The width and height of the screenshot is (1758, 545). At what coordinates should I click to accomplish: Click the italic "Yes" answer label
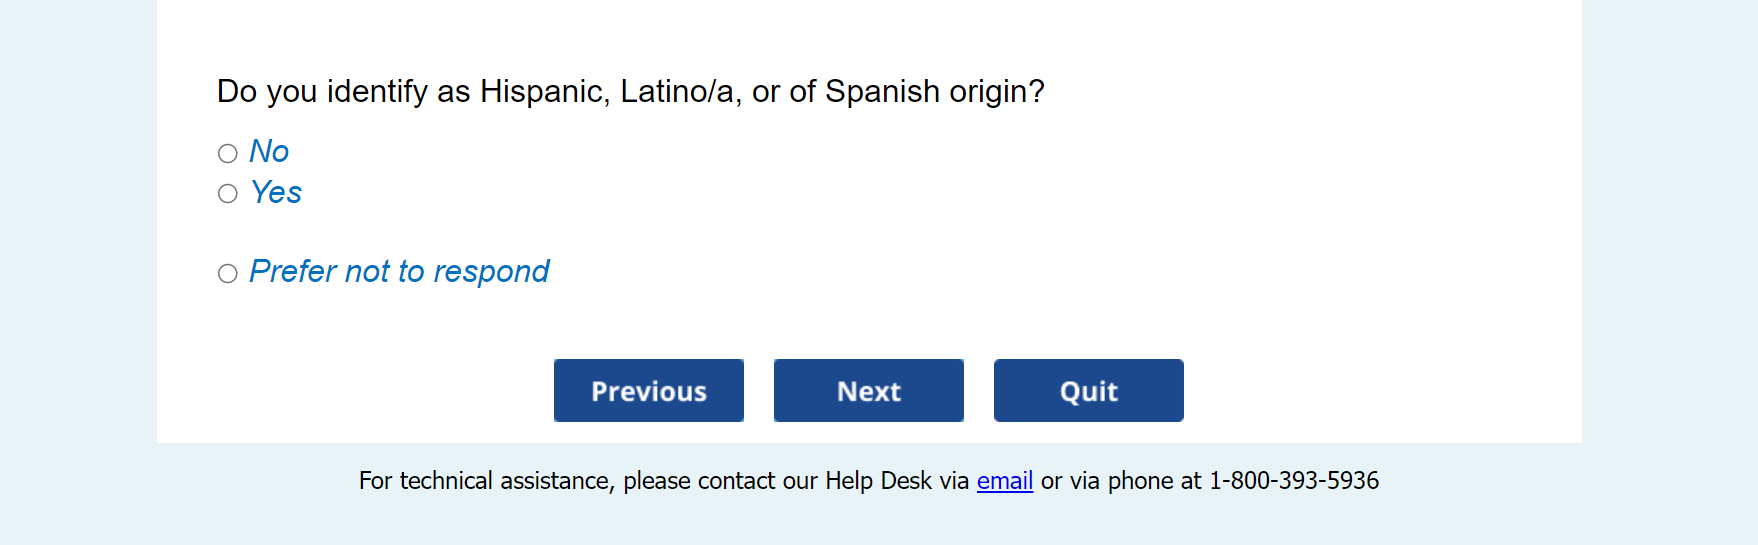276,192
